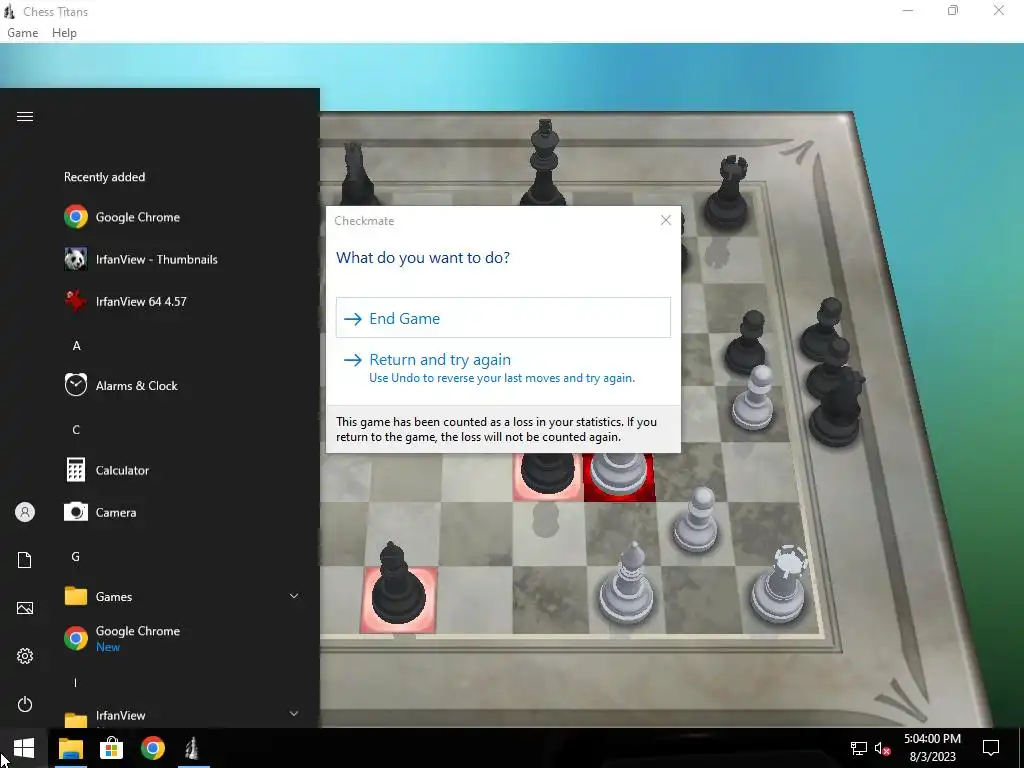This screenshot has width=1024, height=768.
Task: Click the white piece on the red-highlighted square
Action: click(x=618, y=475)
